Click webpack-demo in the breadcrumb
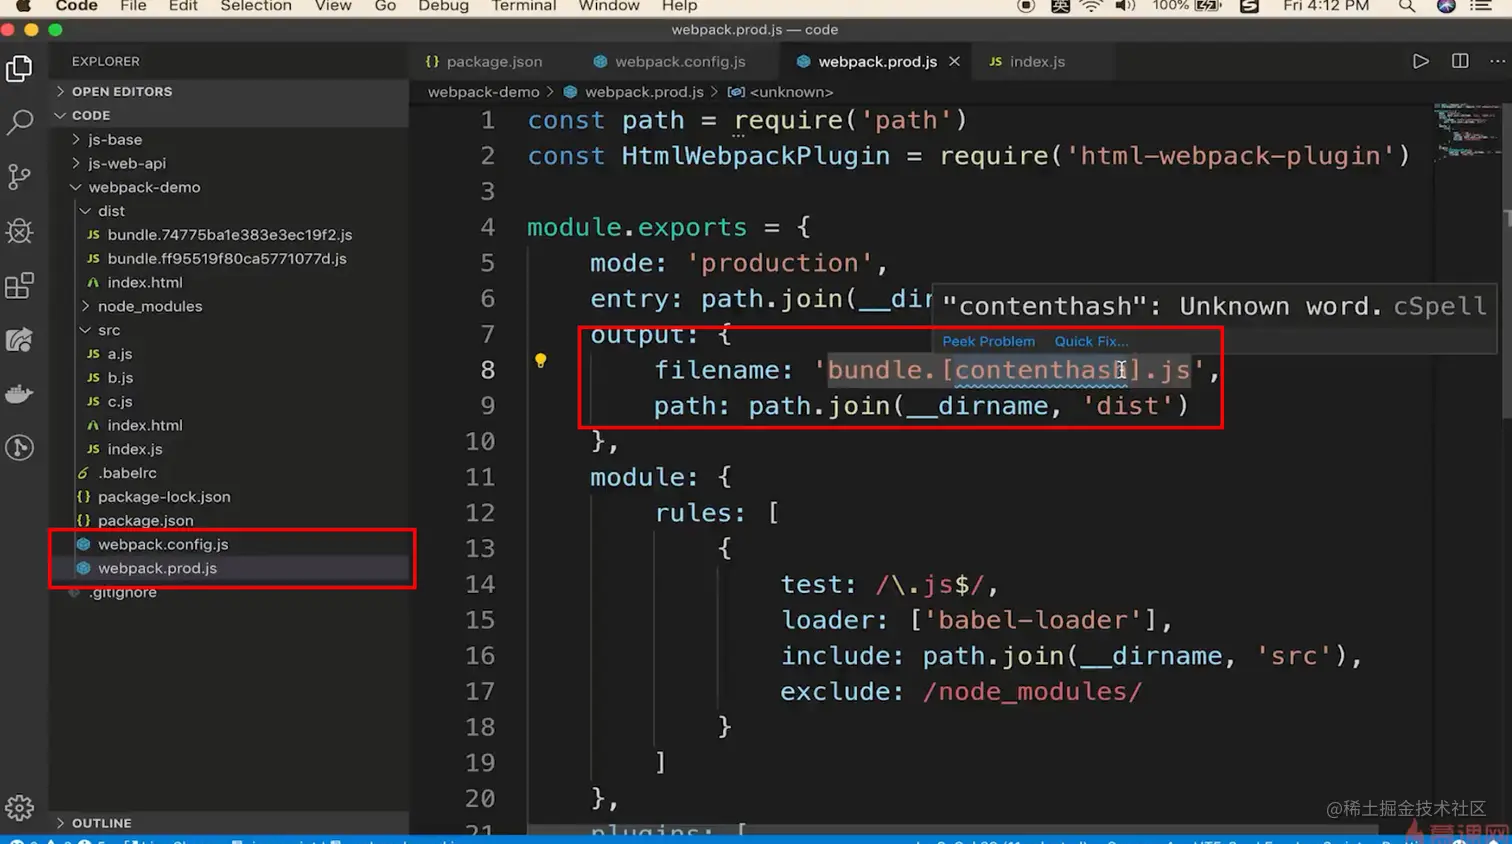Viewport: 1512px width, 844px height. (x=483, y=92)
